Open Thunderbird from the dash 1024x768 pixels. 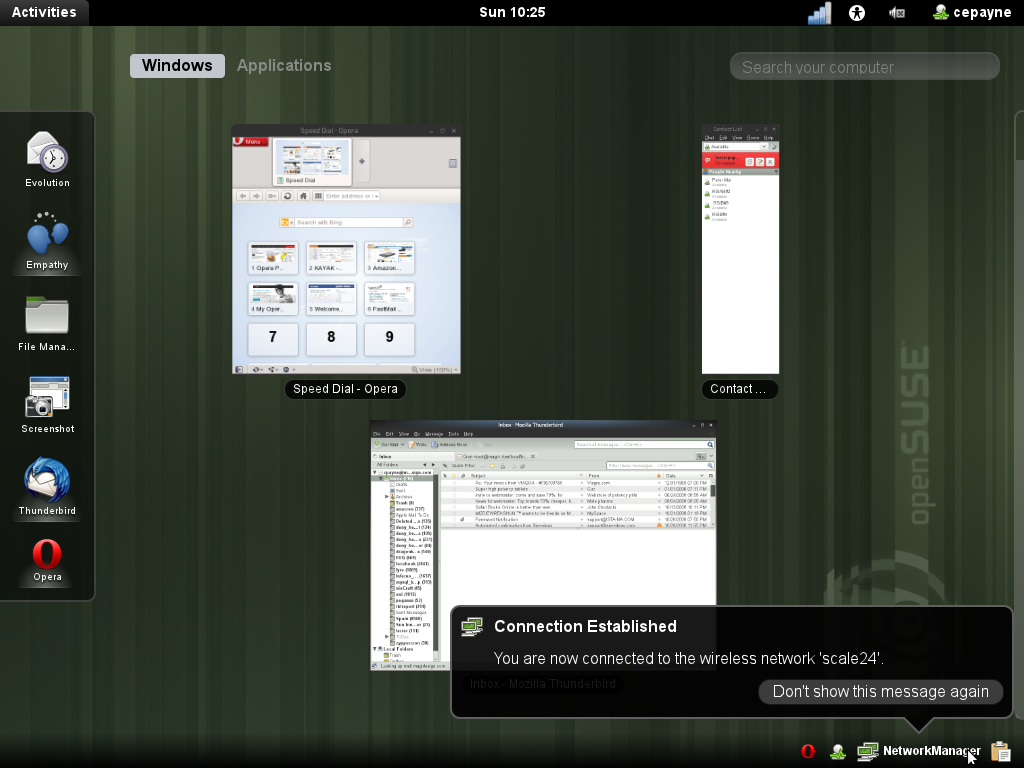(x=47, y=482)
